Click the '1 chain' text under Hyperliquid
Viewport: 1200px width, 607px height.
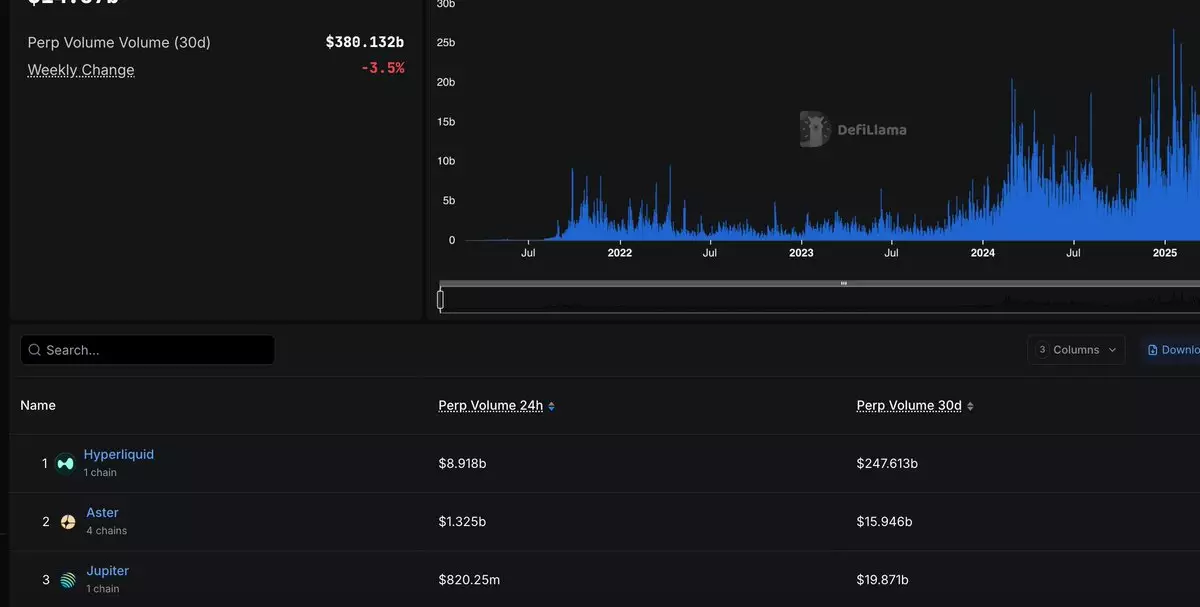coord(100,472)
